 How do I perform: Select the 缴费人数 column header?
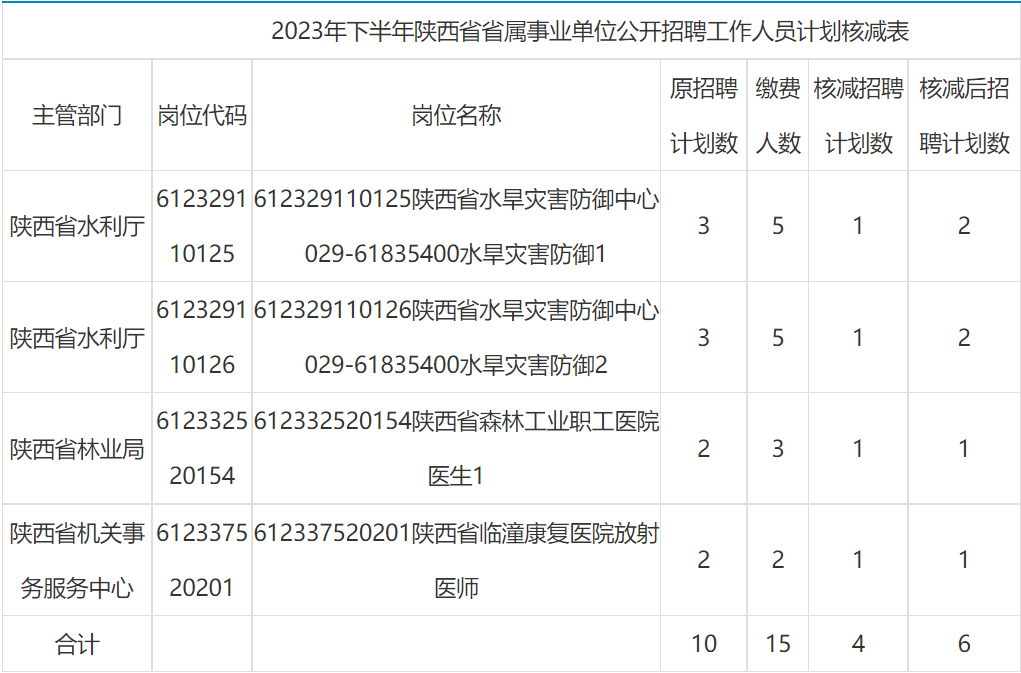pos(777,116)
